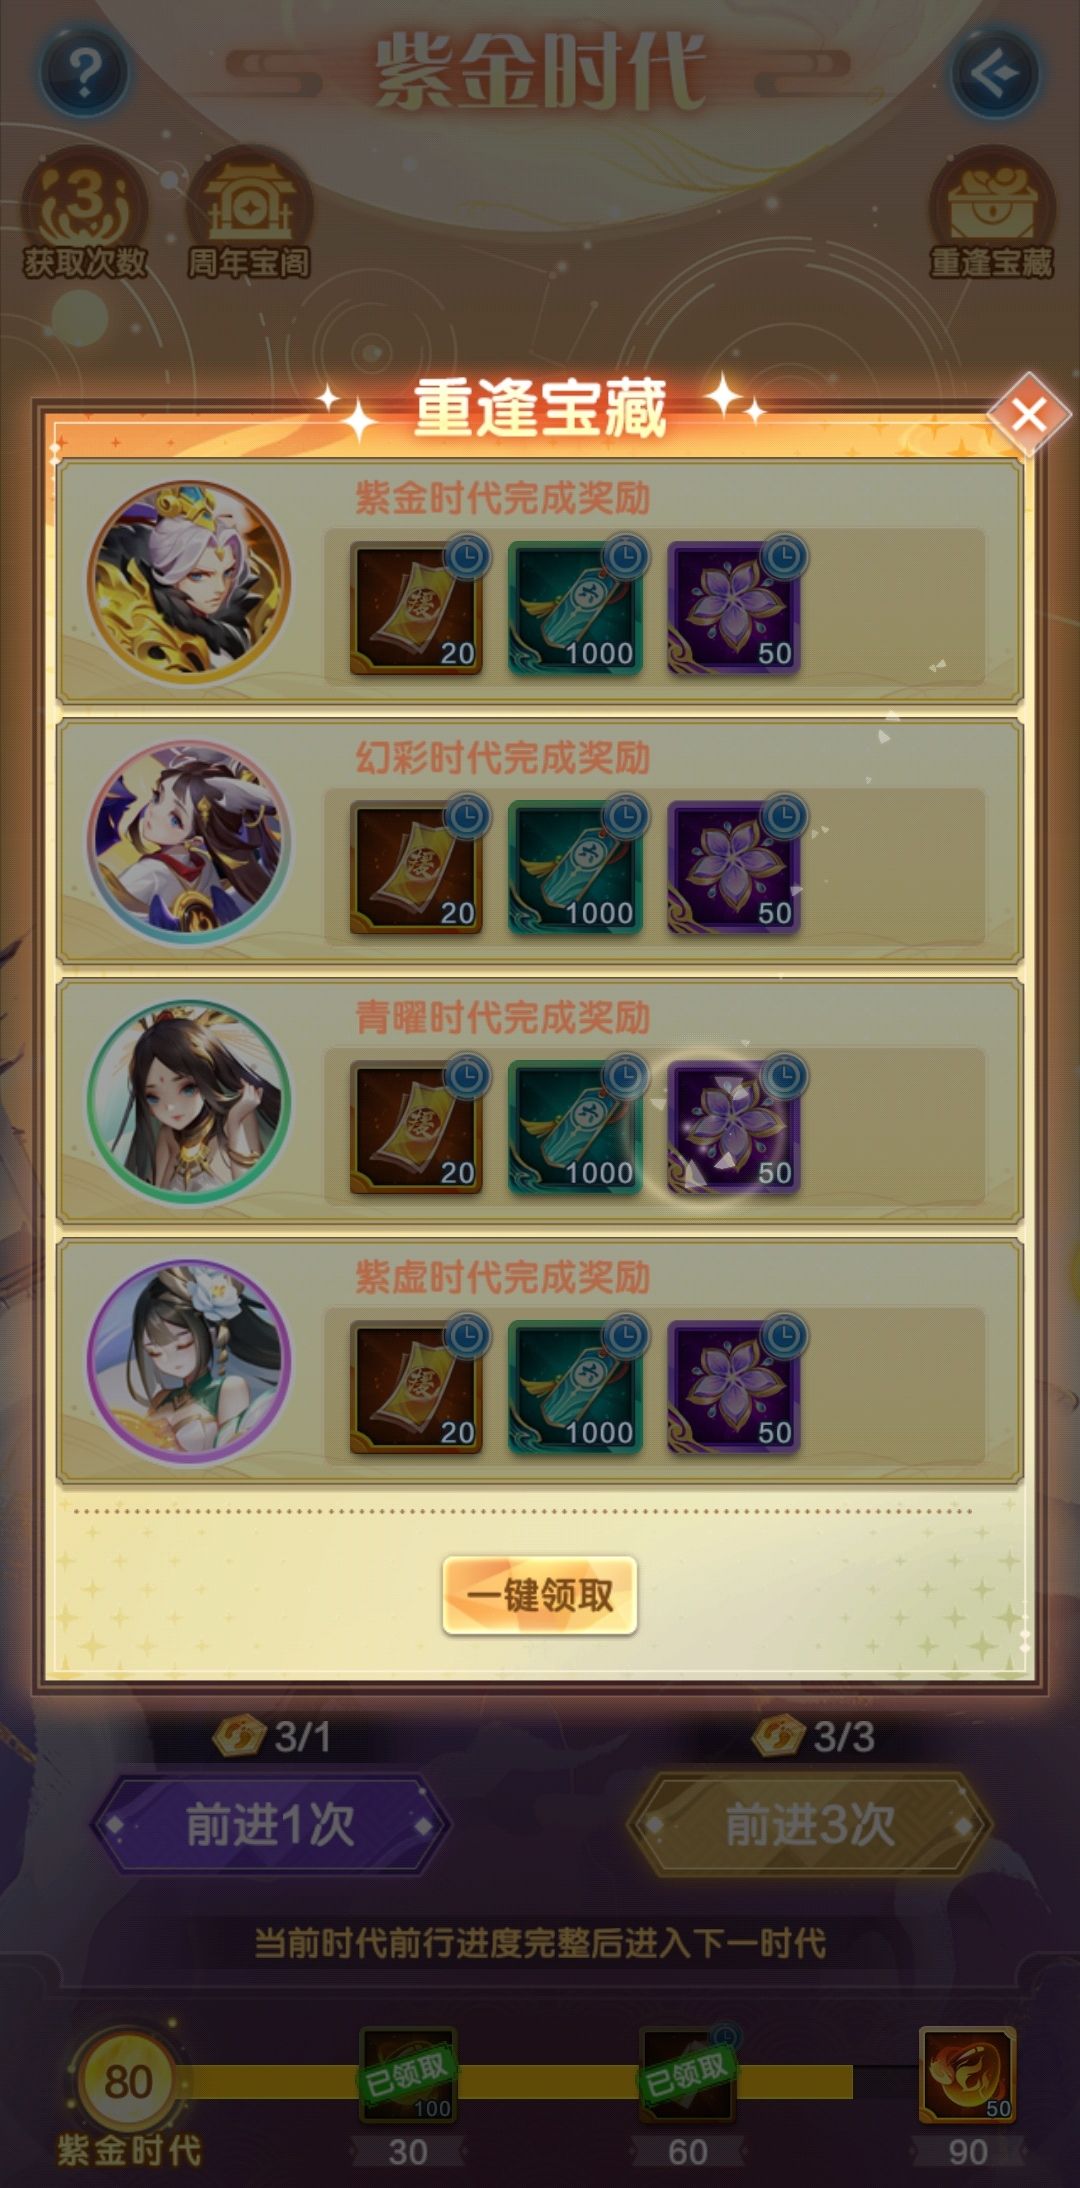
Task: Tap the 紫虚时代 hero portrait
Action: click(189, 1362)
